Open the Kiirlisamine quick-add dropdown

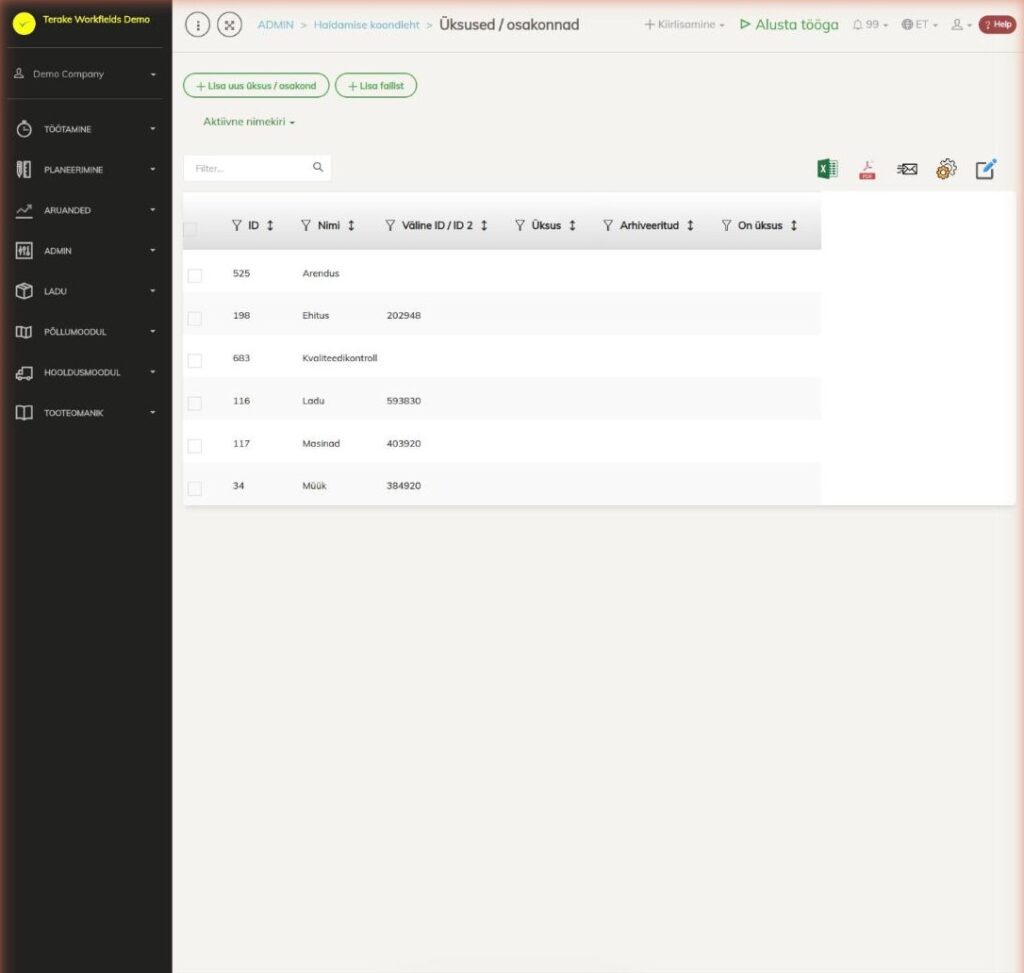684,25
